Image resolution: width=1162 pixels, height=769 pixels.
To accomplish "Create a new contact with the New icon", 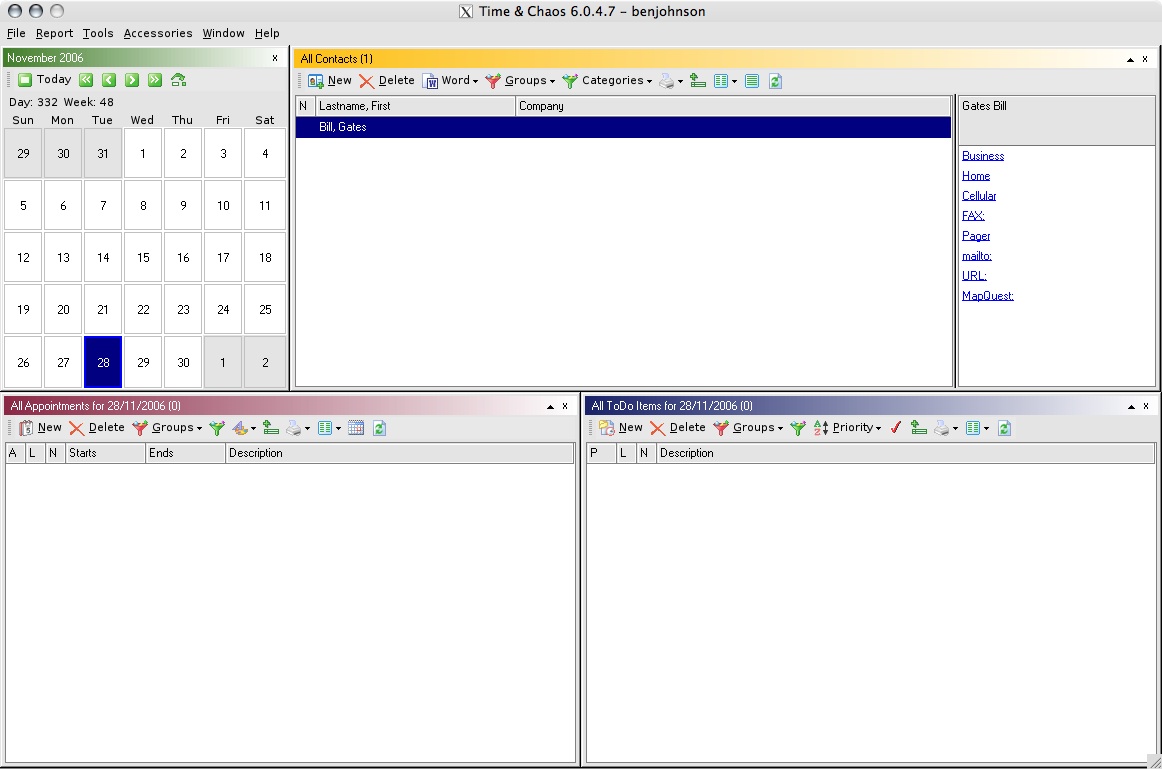I will (328, 81).
